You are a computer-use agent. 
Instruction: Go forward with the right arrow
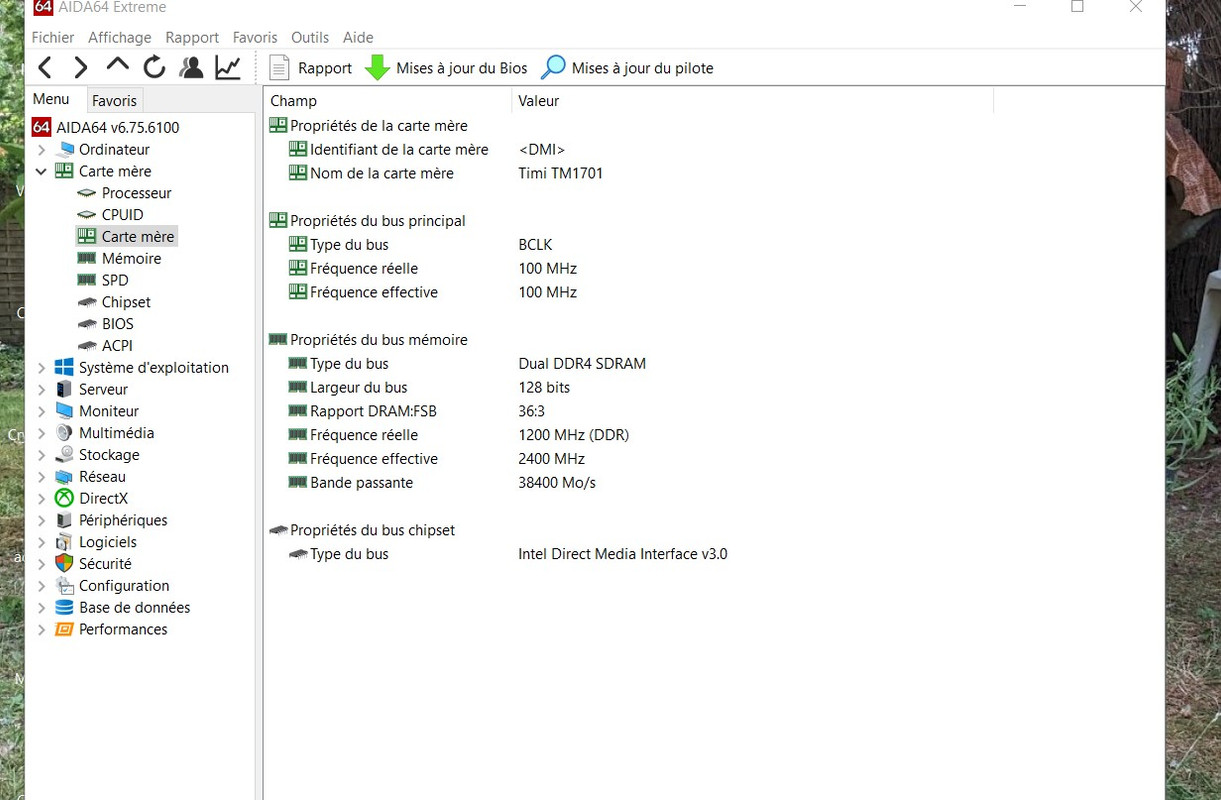(81, 68)
